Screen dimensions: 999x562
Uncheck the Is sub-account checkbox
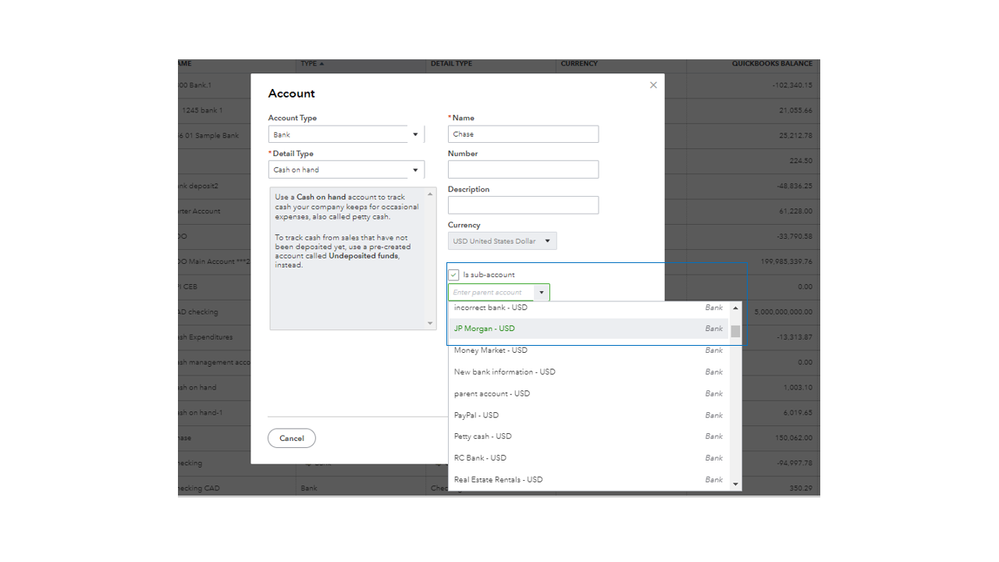pyautogui.click(x=454, y=275)
